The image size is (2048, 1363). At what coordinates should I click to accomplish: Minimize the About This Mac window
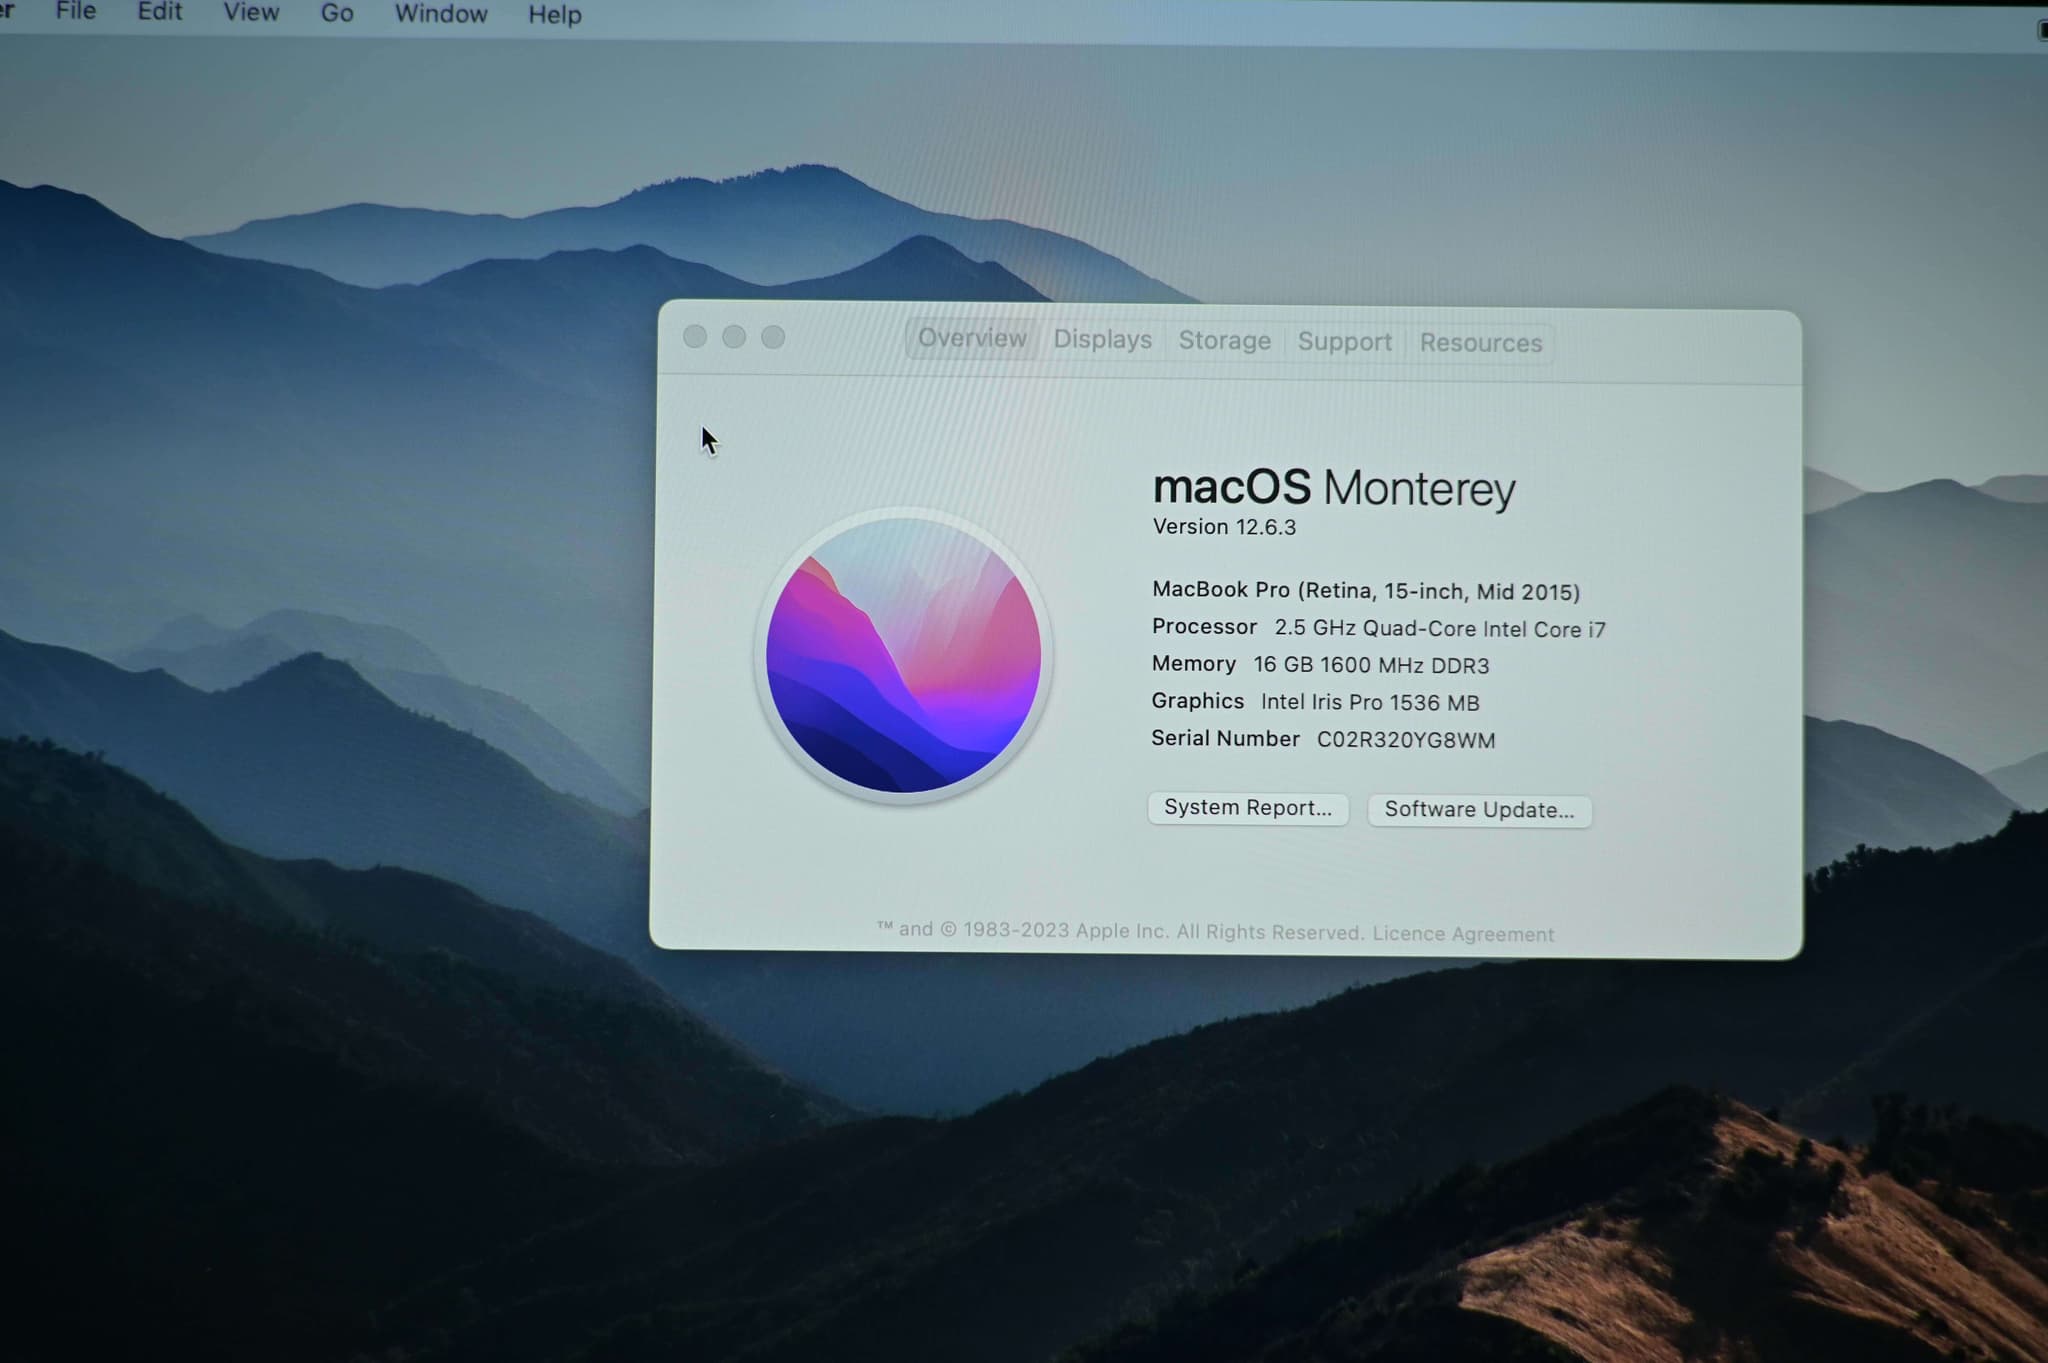[734, 337]
